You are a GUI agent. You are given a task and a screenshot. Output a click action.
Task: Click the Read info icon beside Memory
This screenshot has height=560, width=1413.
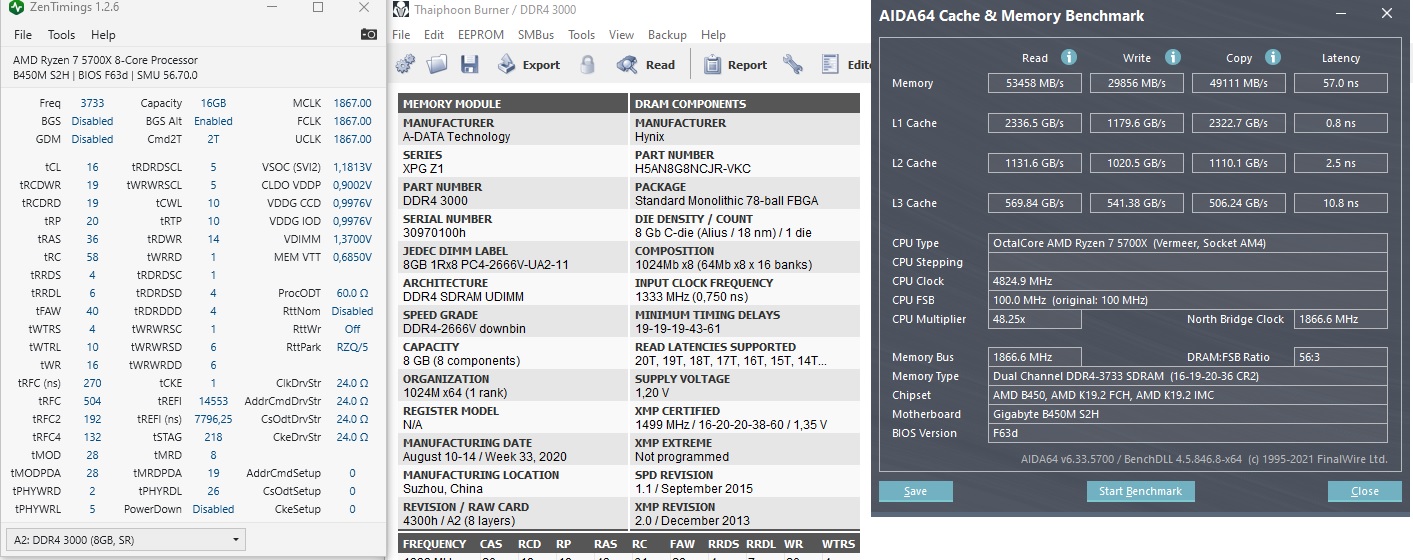click(x=1068, y=58)
